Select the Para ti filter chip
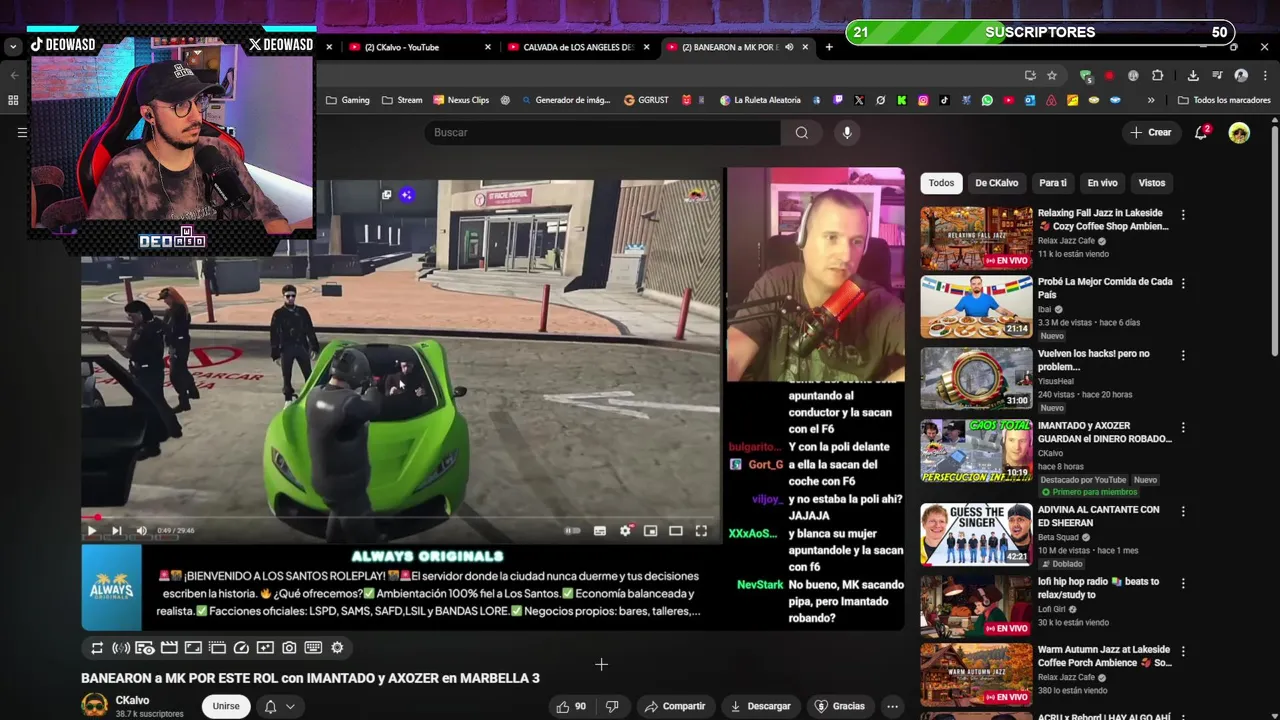The height and width of the screenshot is (720, 1280). pyautogui.click(x=1052, y=183)
